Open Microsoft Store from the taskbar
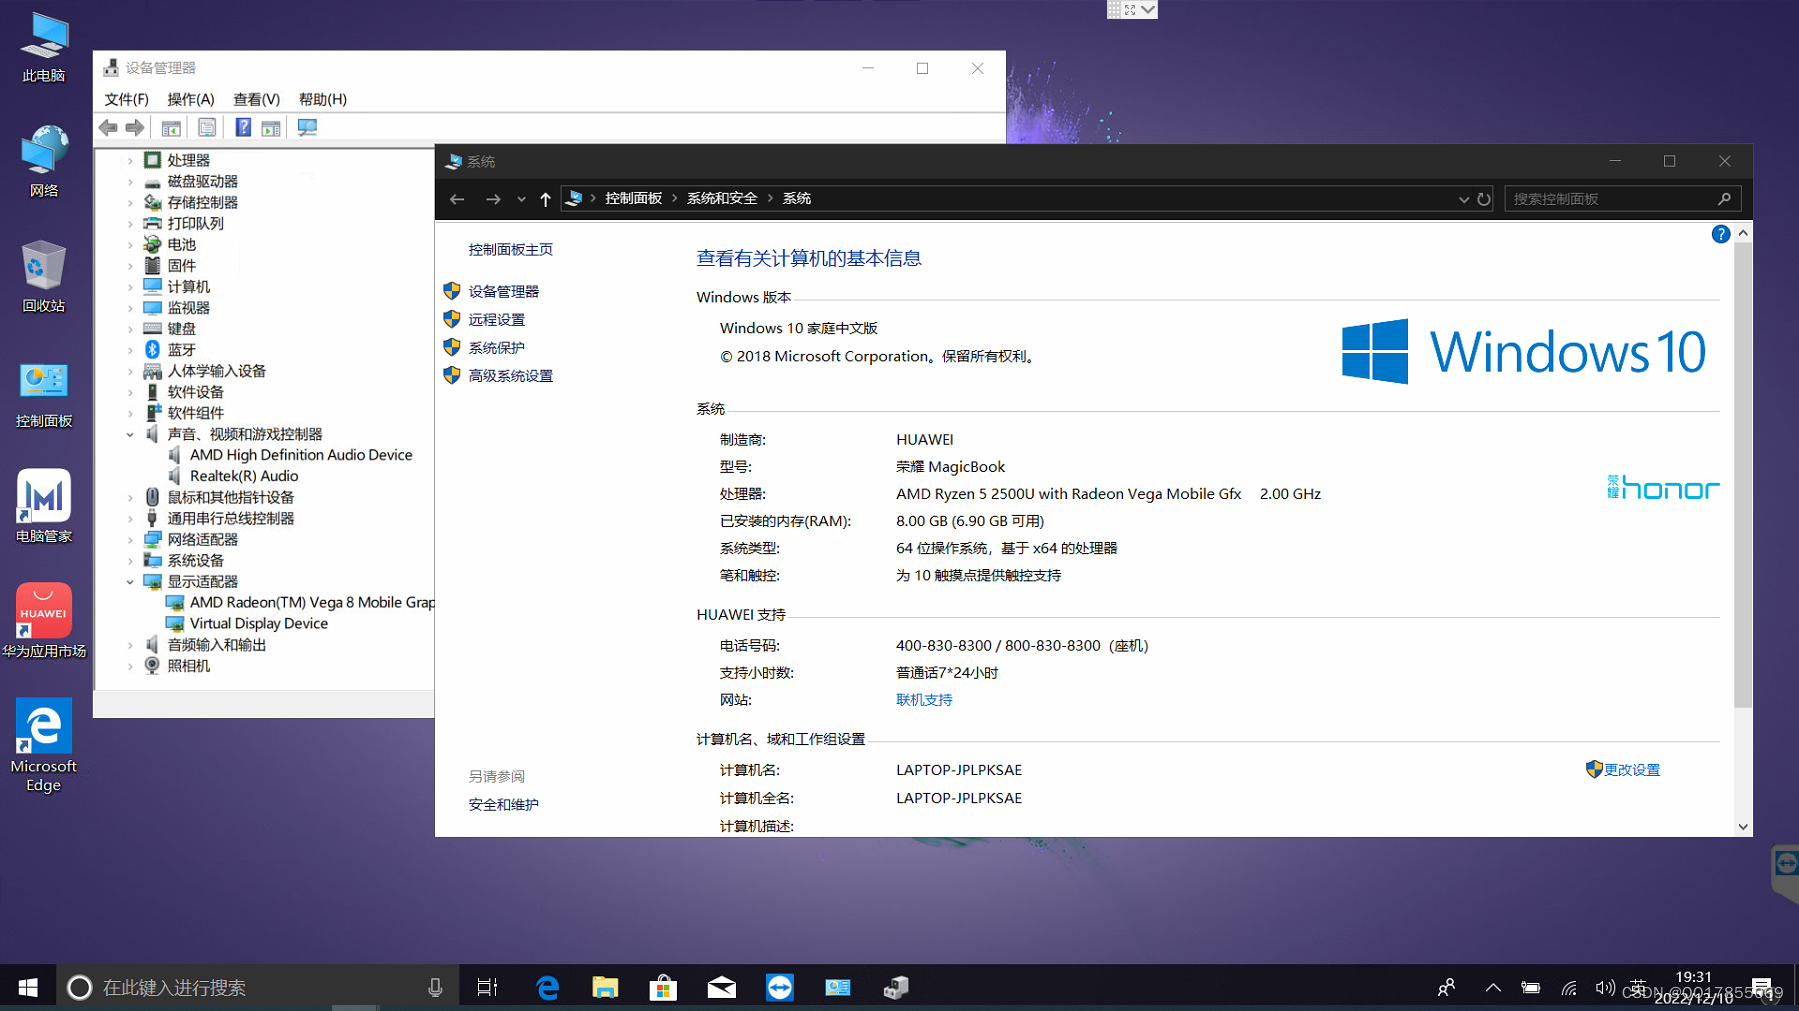 (x=663, y=988)
